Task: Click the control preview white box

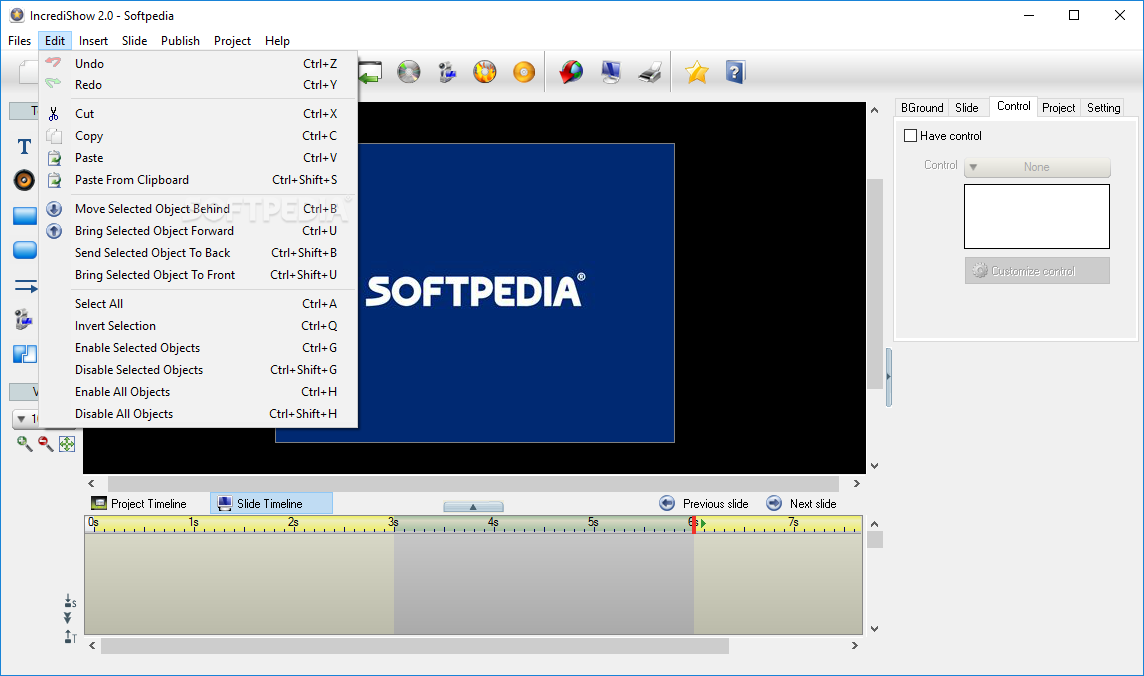Action: (x=1037, y=217)
